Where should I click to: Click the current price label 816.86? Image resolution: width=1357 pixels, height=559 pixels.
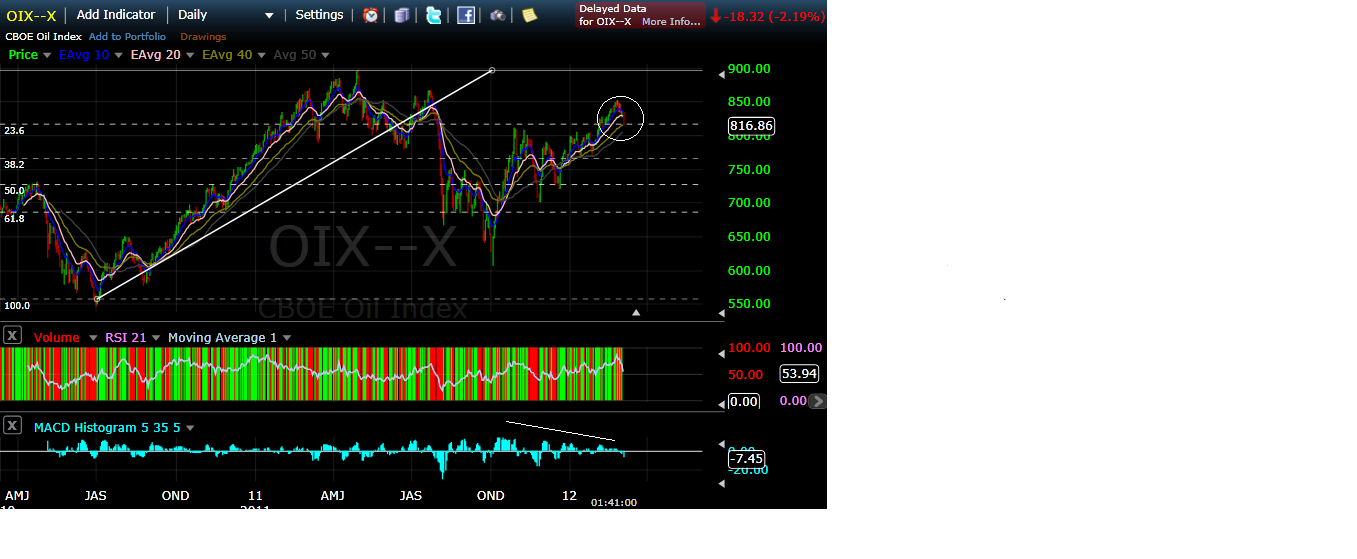(752, 126)
